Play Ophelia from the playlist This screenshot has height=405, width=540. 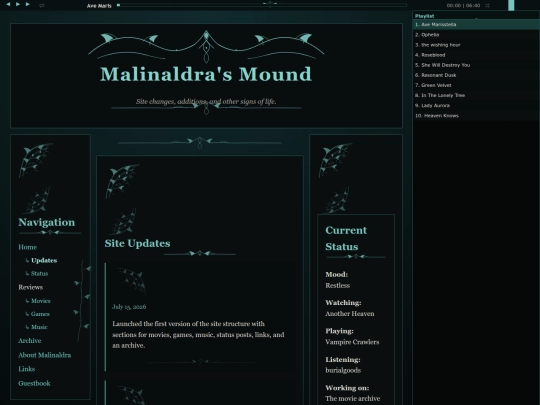476,34
